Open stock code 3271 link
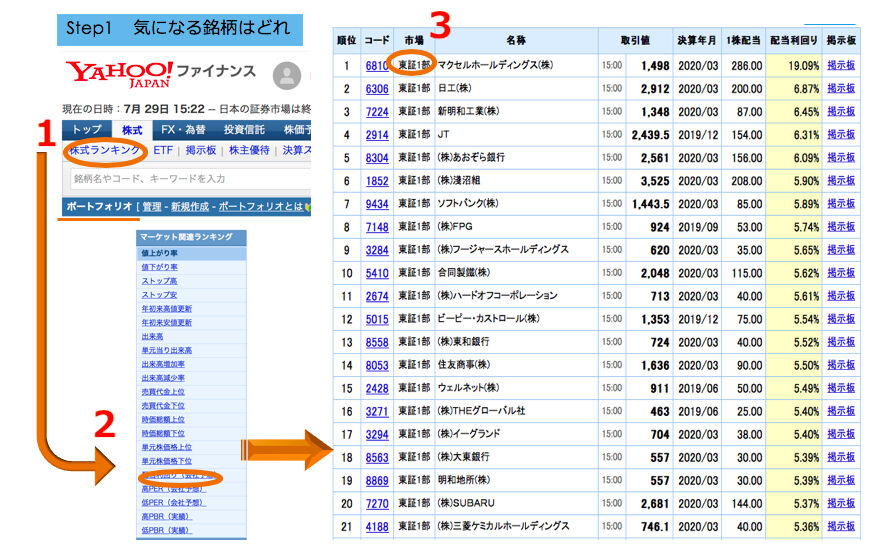Viewport: 871px width, 554px height. 377,412
